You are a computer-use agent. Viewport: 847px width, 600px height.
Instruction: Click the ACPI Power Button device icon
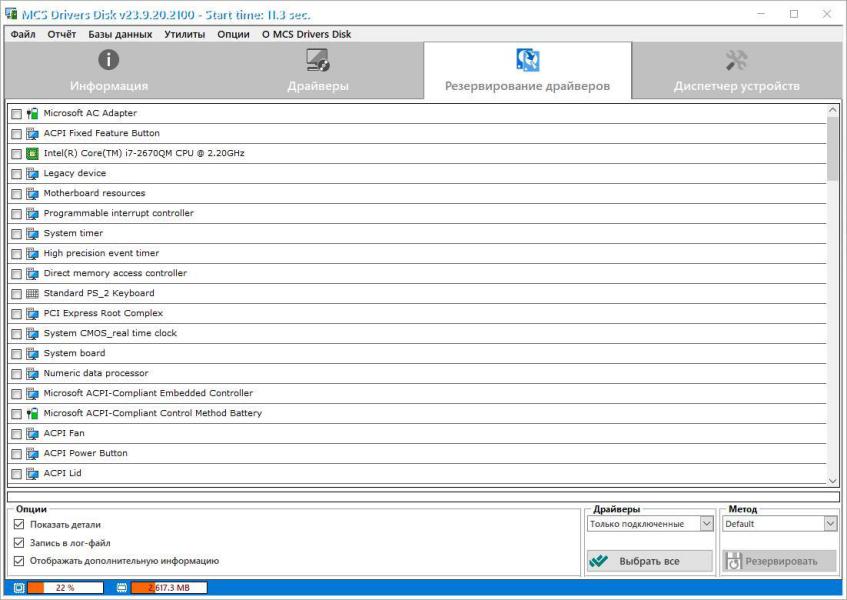(x=32, y=453)
